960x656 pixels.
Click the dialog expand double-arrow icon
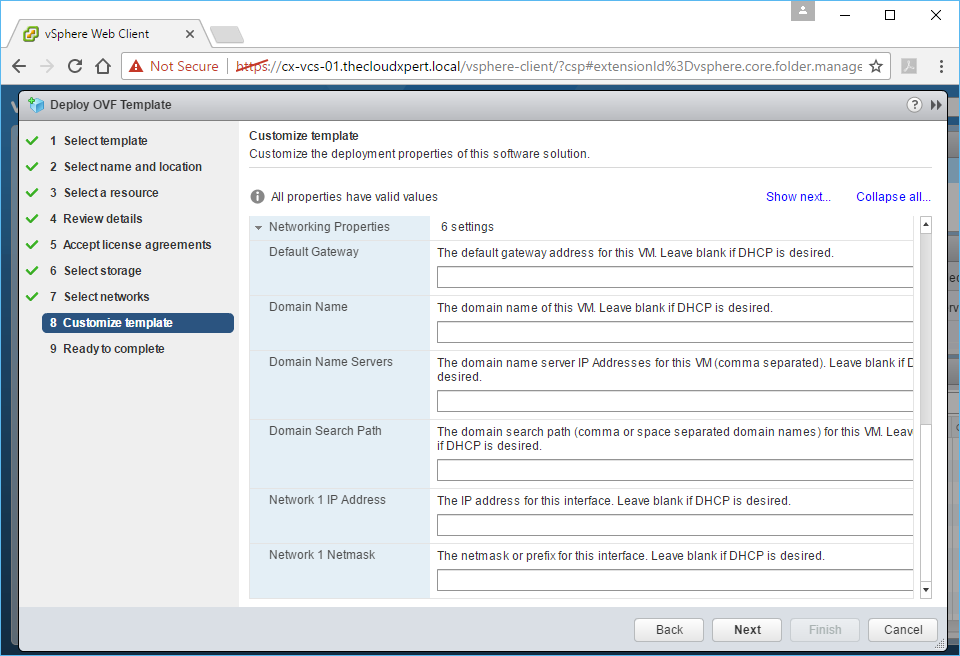click(x=936, y=105)
